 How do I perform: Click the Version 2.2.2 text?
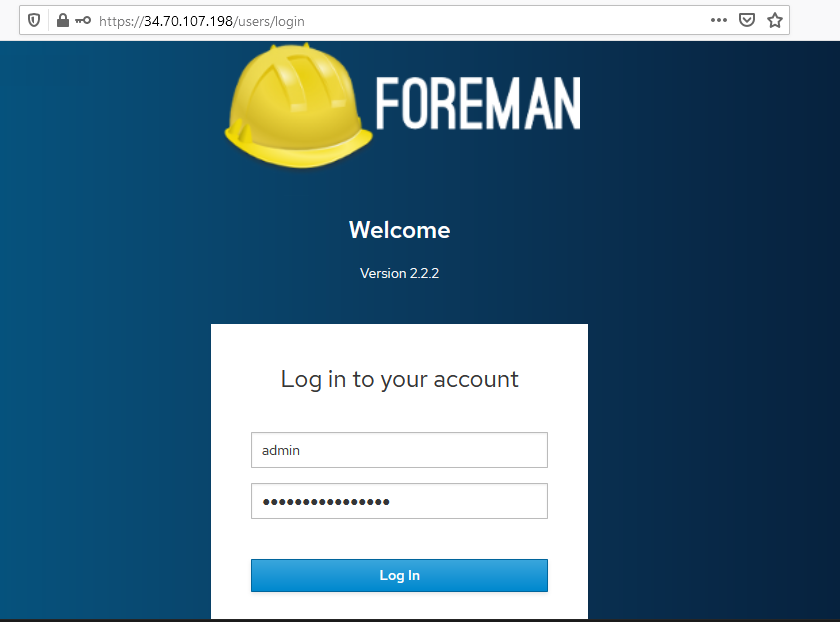point(400,273)
